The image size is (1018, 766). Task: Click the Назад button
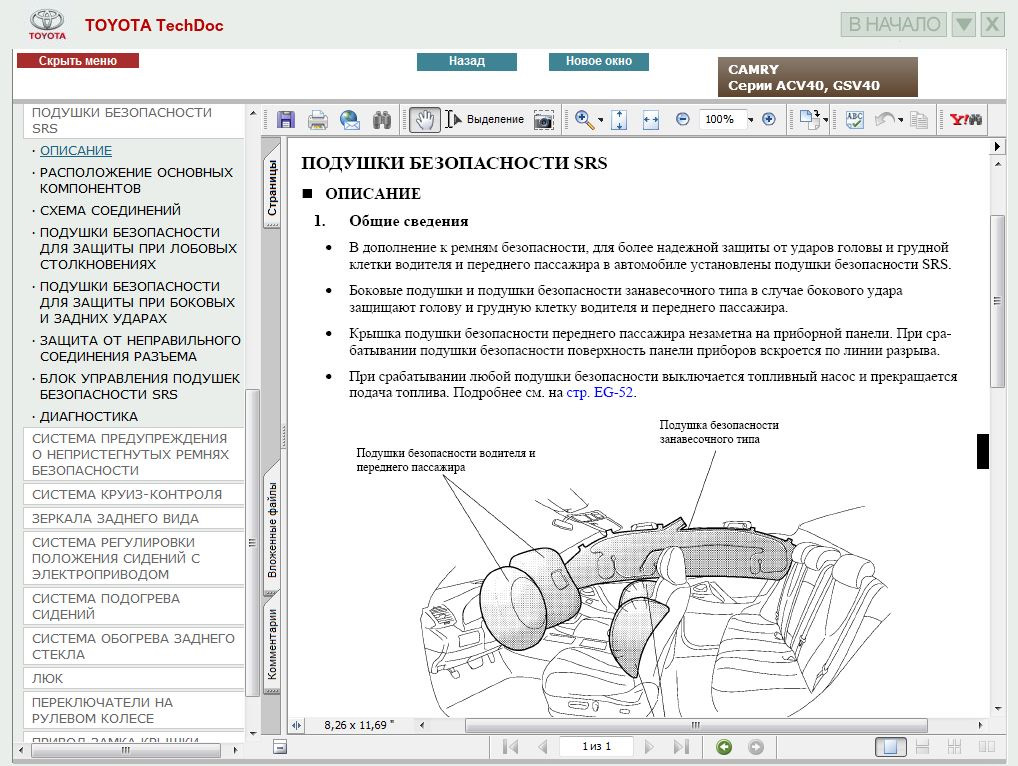point(467,61)
